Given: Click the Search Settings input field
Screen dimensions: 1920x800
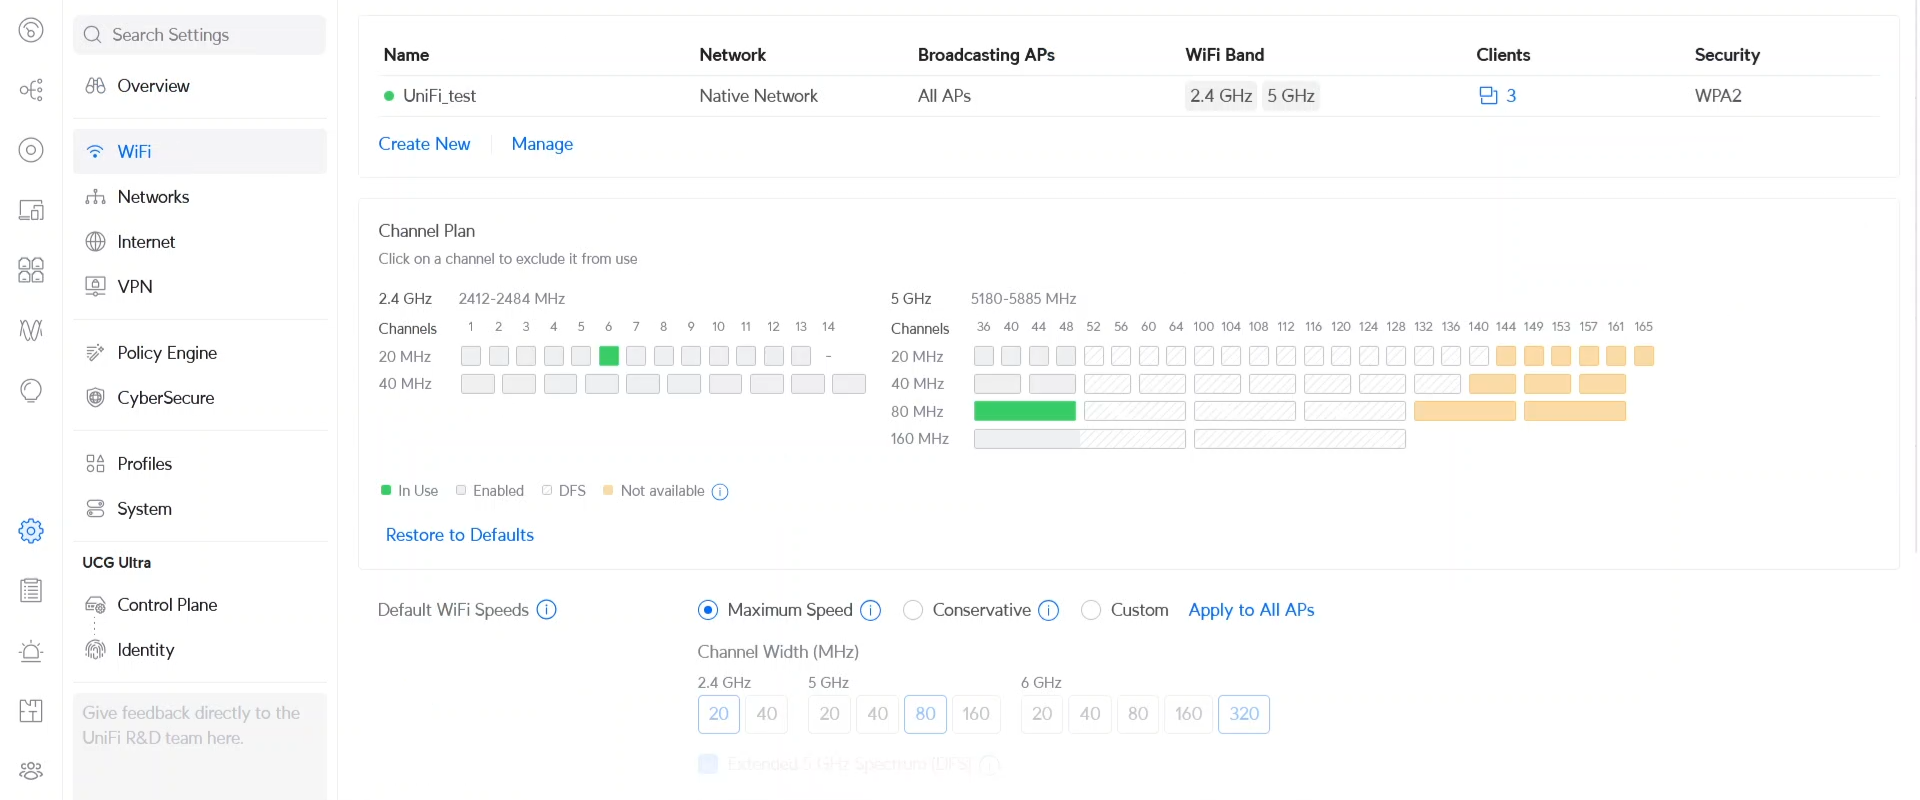Looking at the screenshot, I should (200, 35).
